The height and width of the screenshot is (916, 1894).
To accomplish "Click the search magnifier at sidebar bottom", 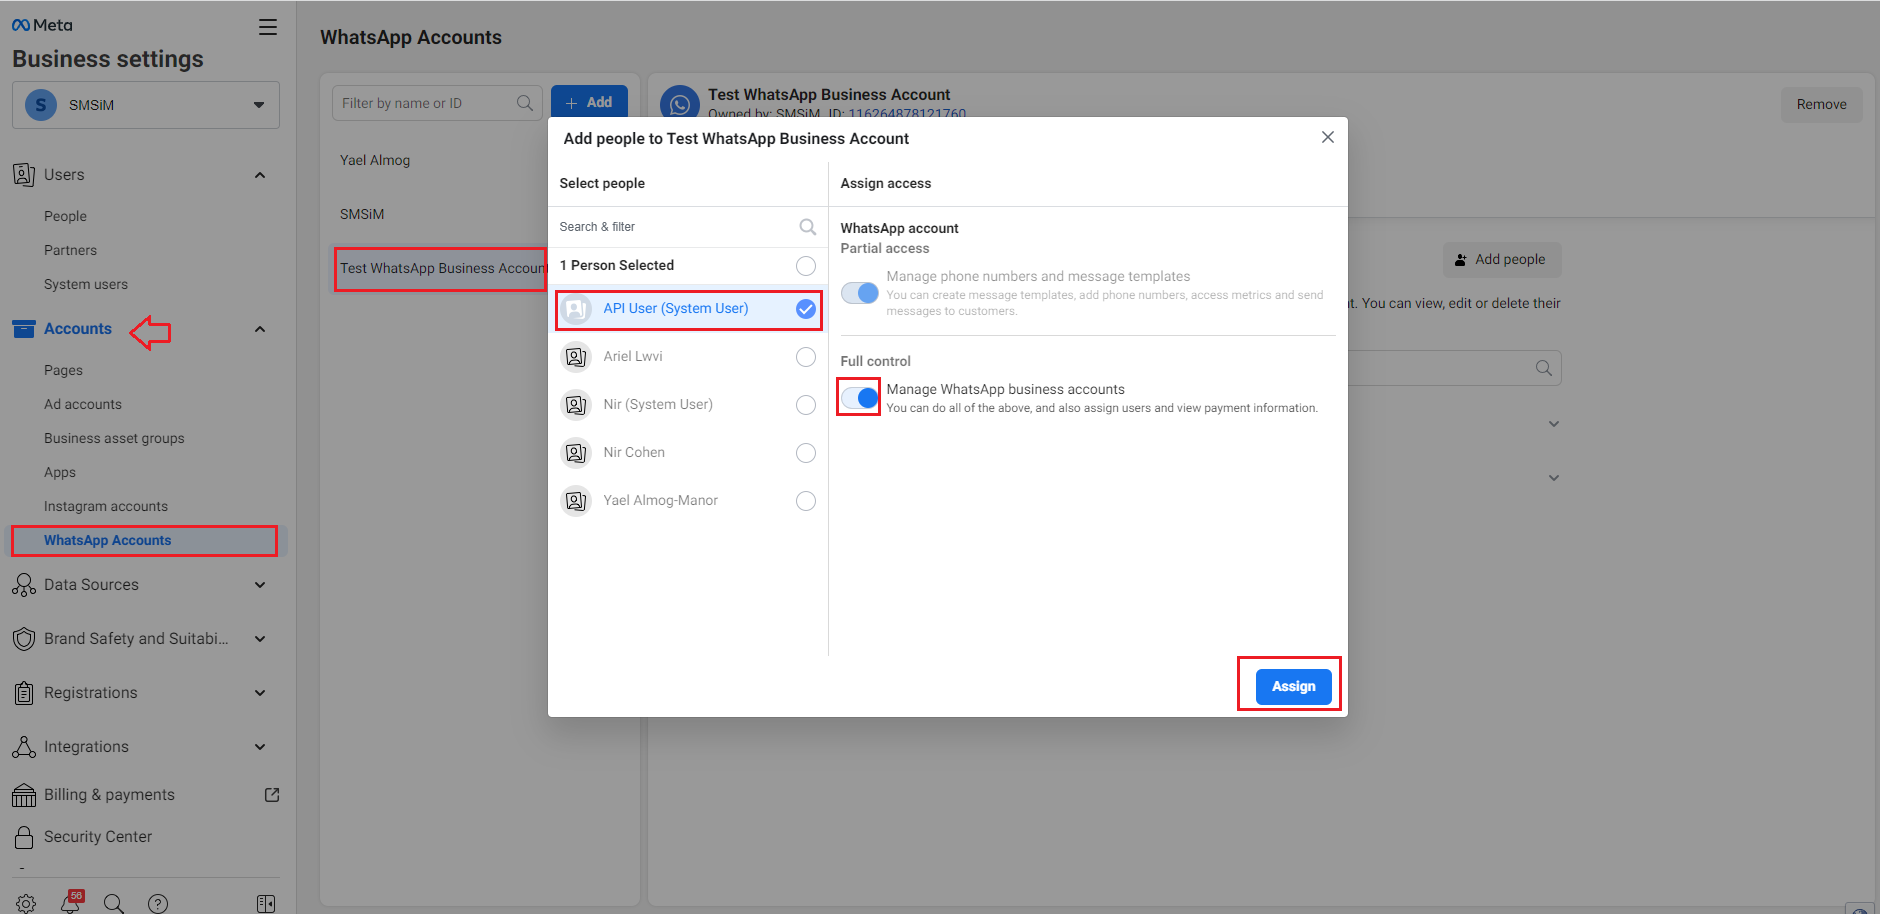I will 114,904.
